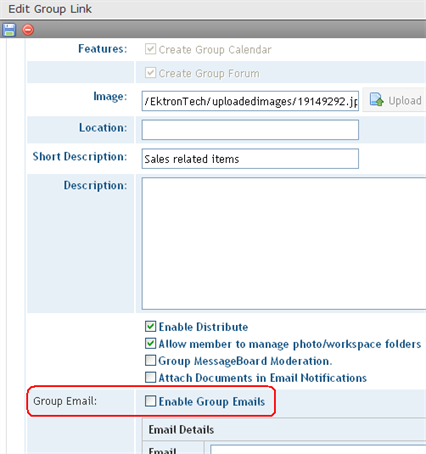Image resolution: width=426 pixels, height=454 pixels.
Task: Click the Image path input field
Action: tap(250, 101)
